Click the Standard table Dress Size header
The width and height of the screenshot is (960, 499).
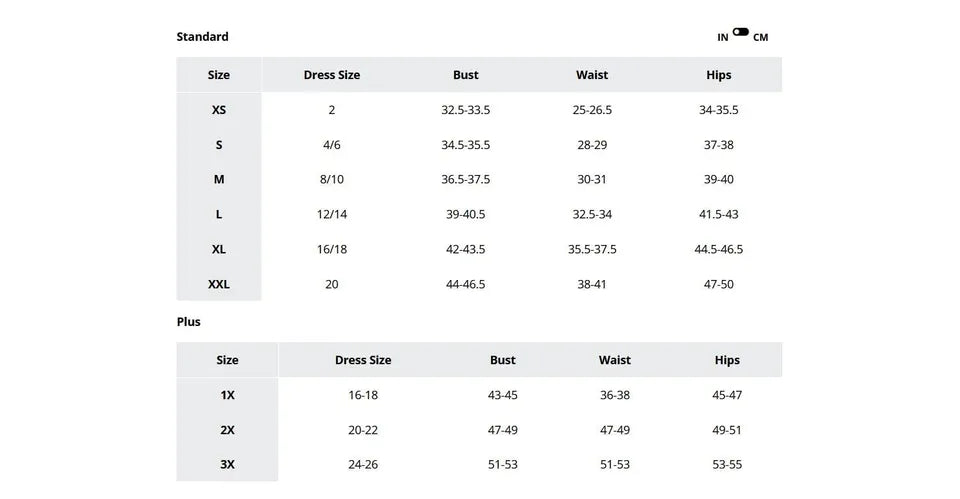click(x=332, y=75)
